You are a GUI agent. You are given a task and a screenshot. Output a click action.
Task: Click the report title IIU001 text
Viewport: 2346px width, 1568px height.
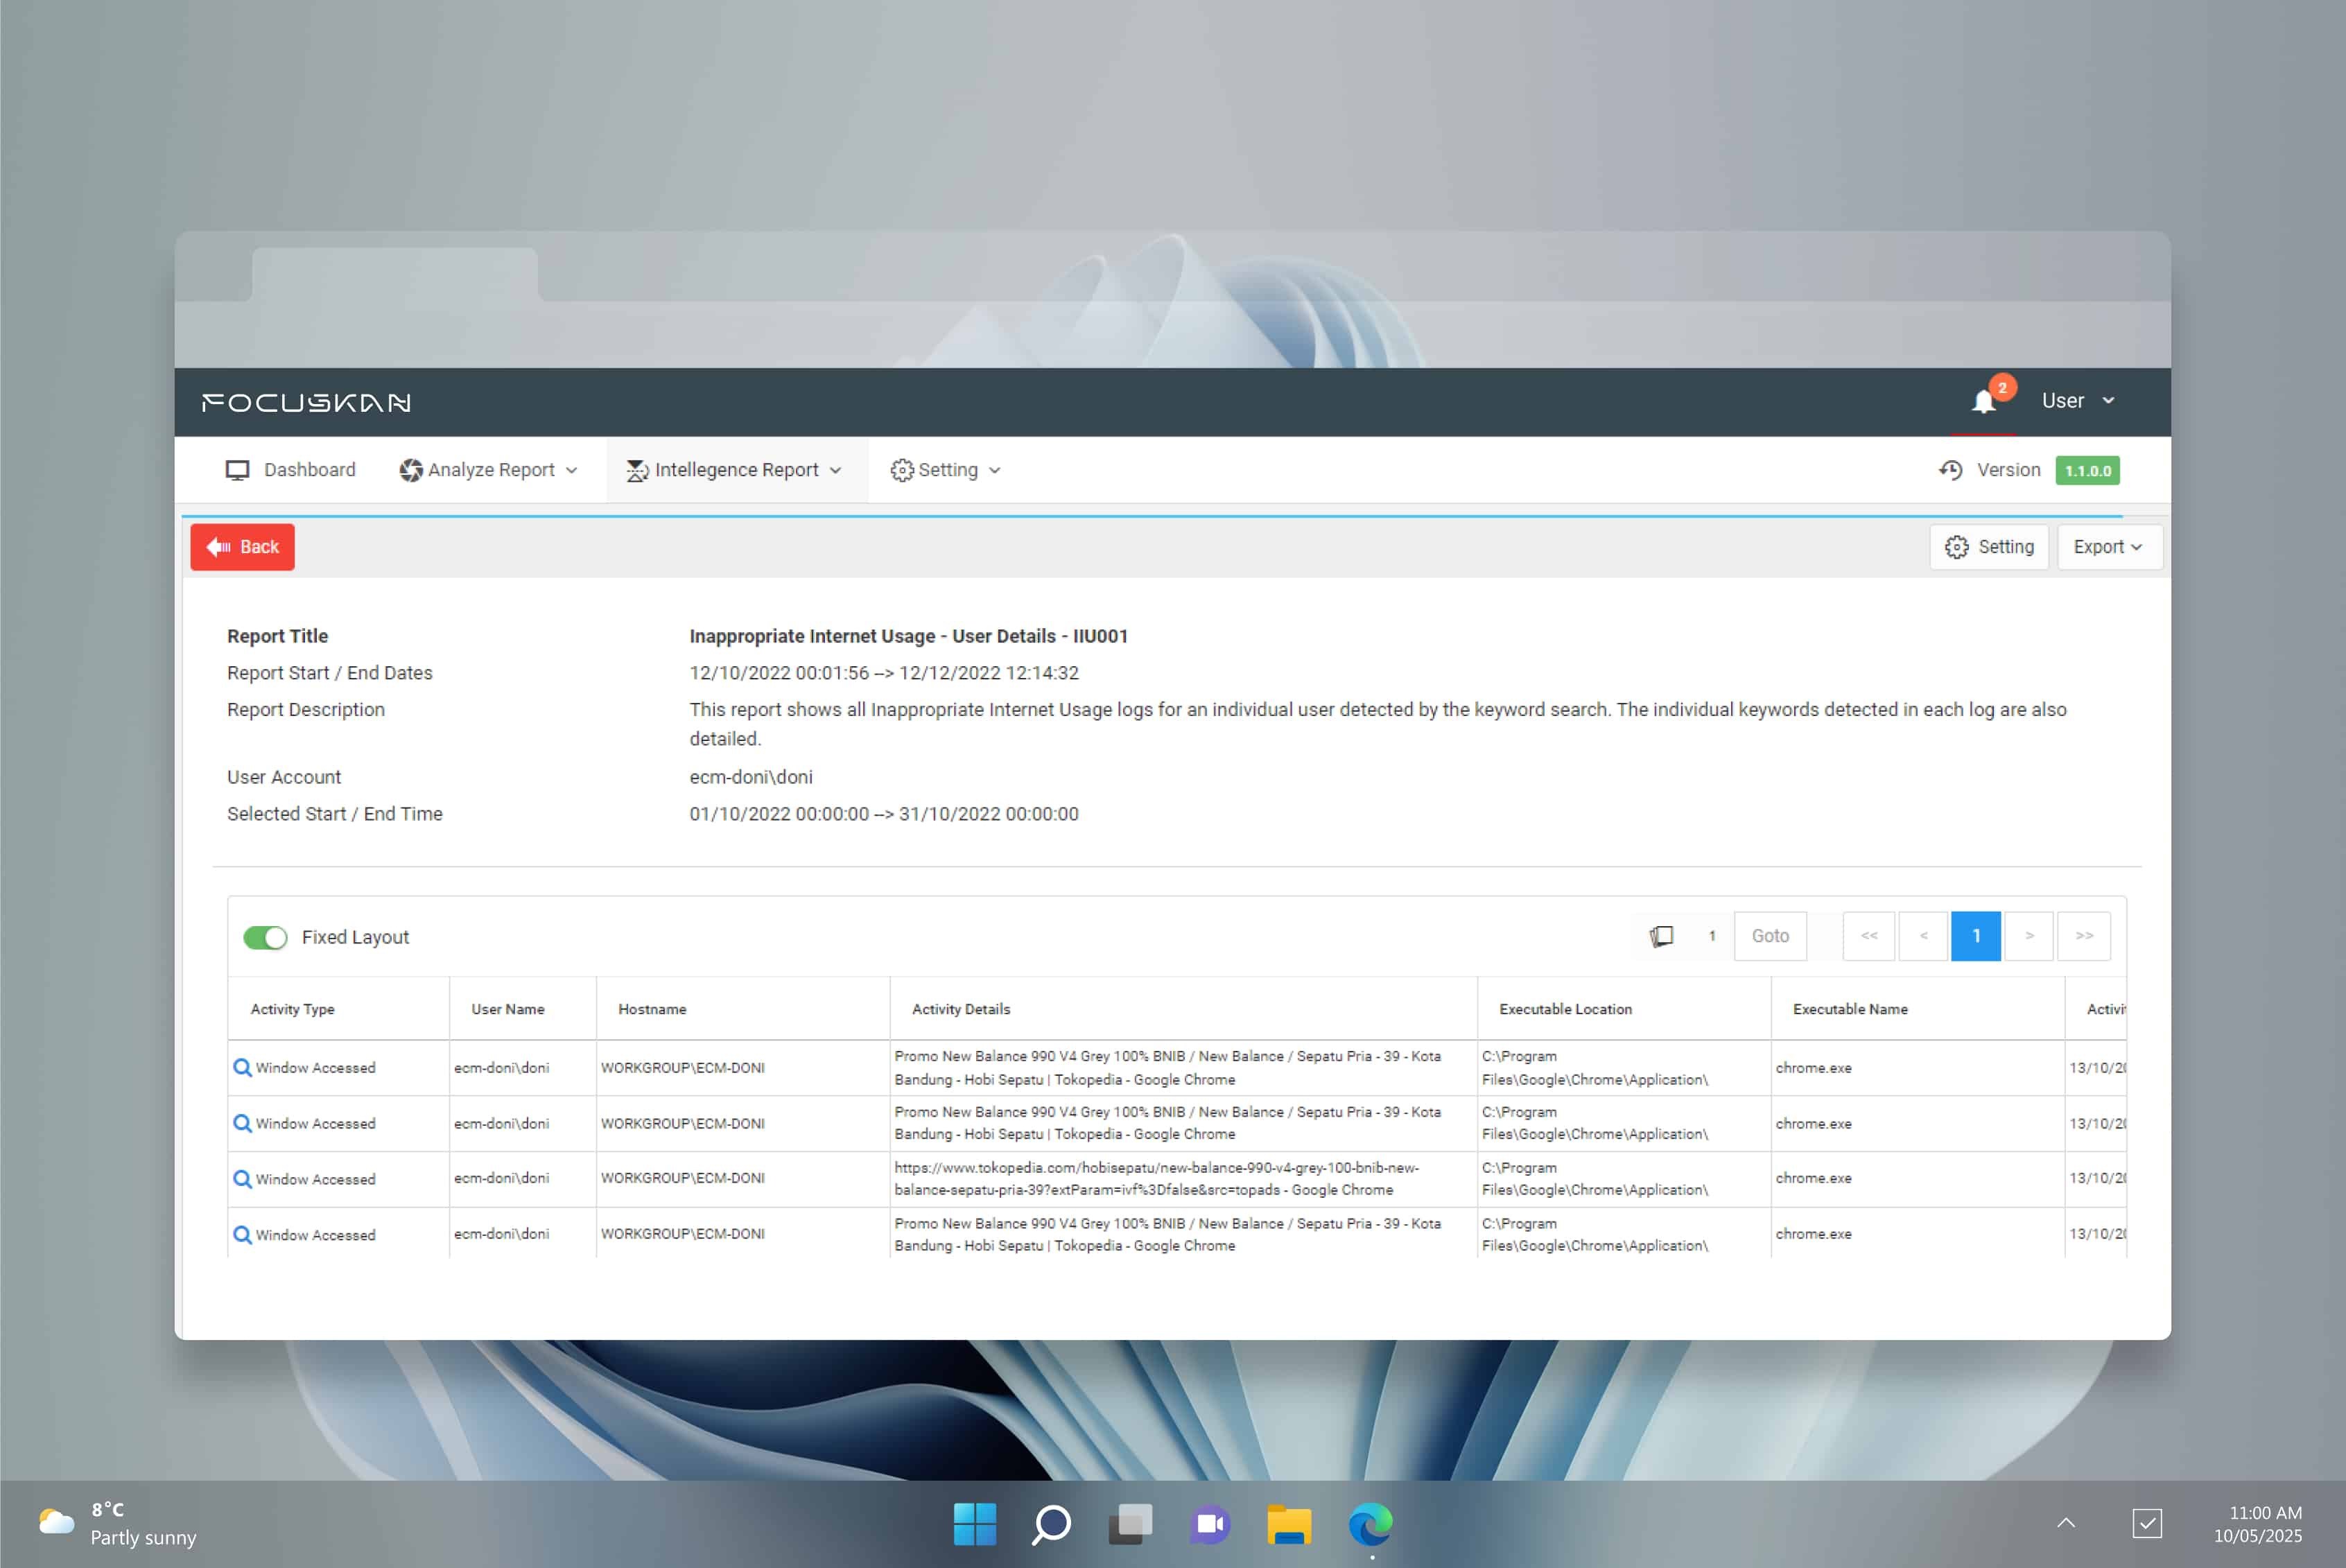pyautogui.click(x=909, y=636)
